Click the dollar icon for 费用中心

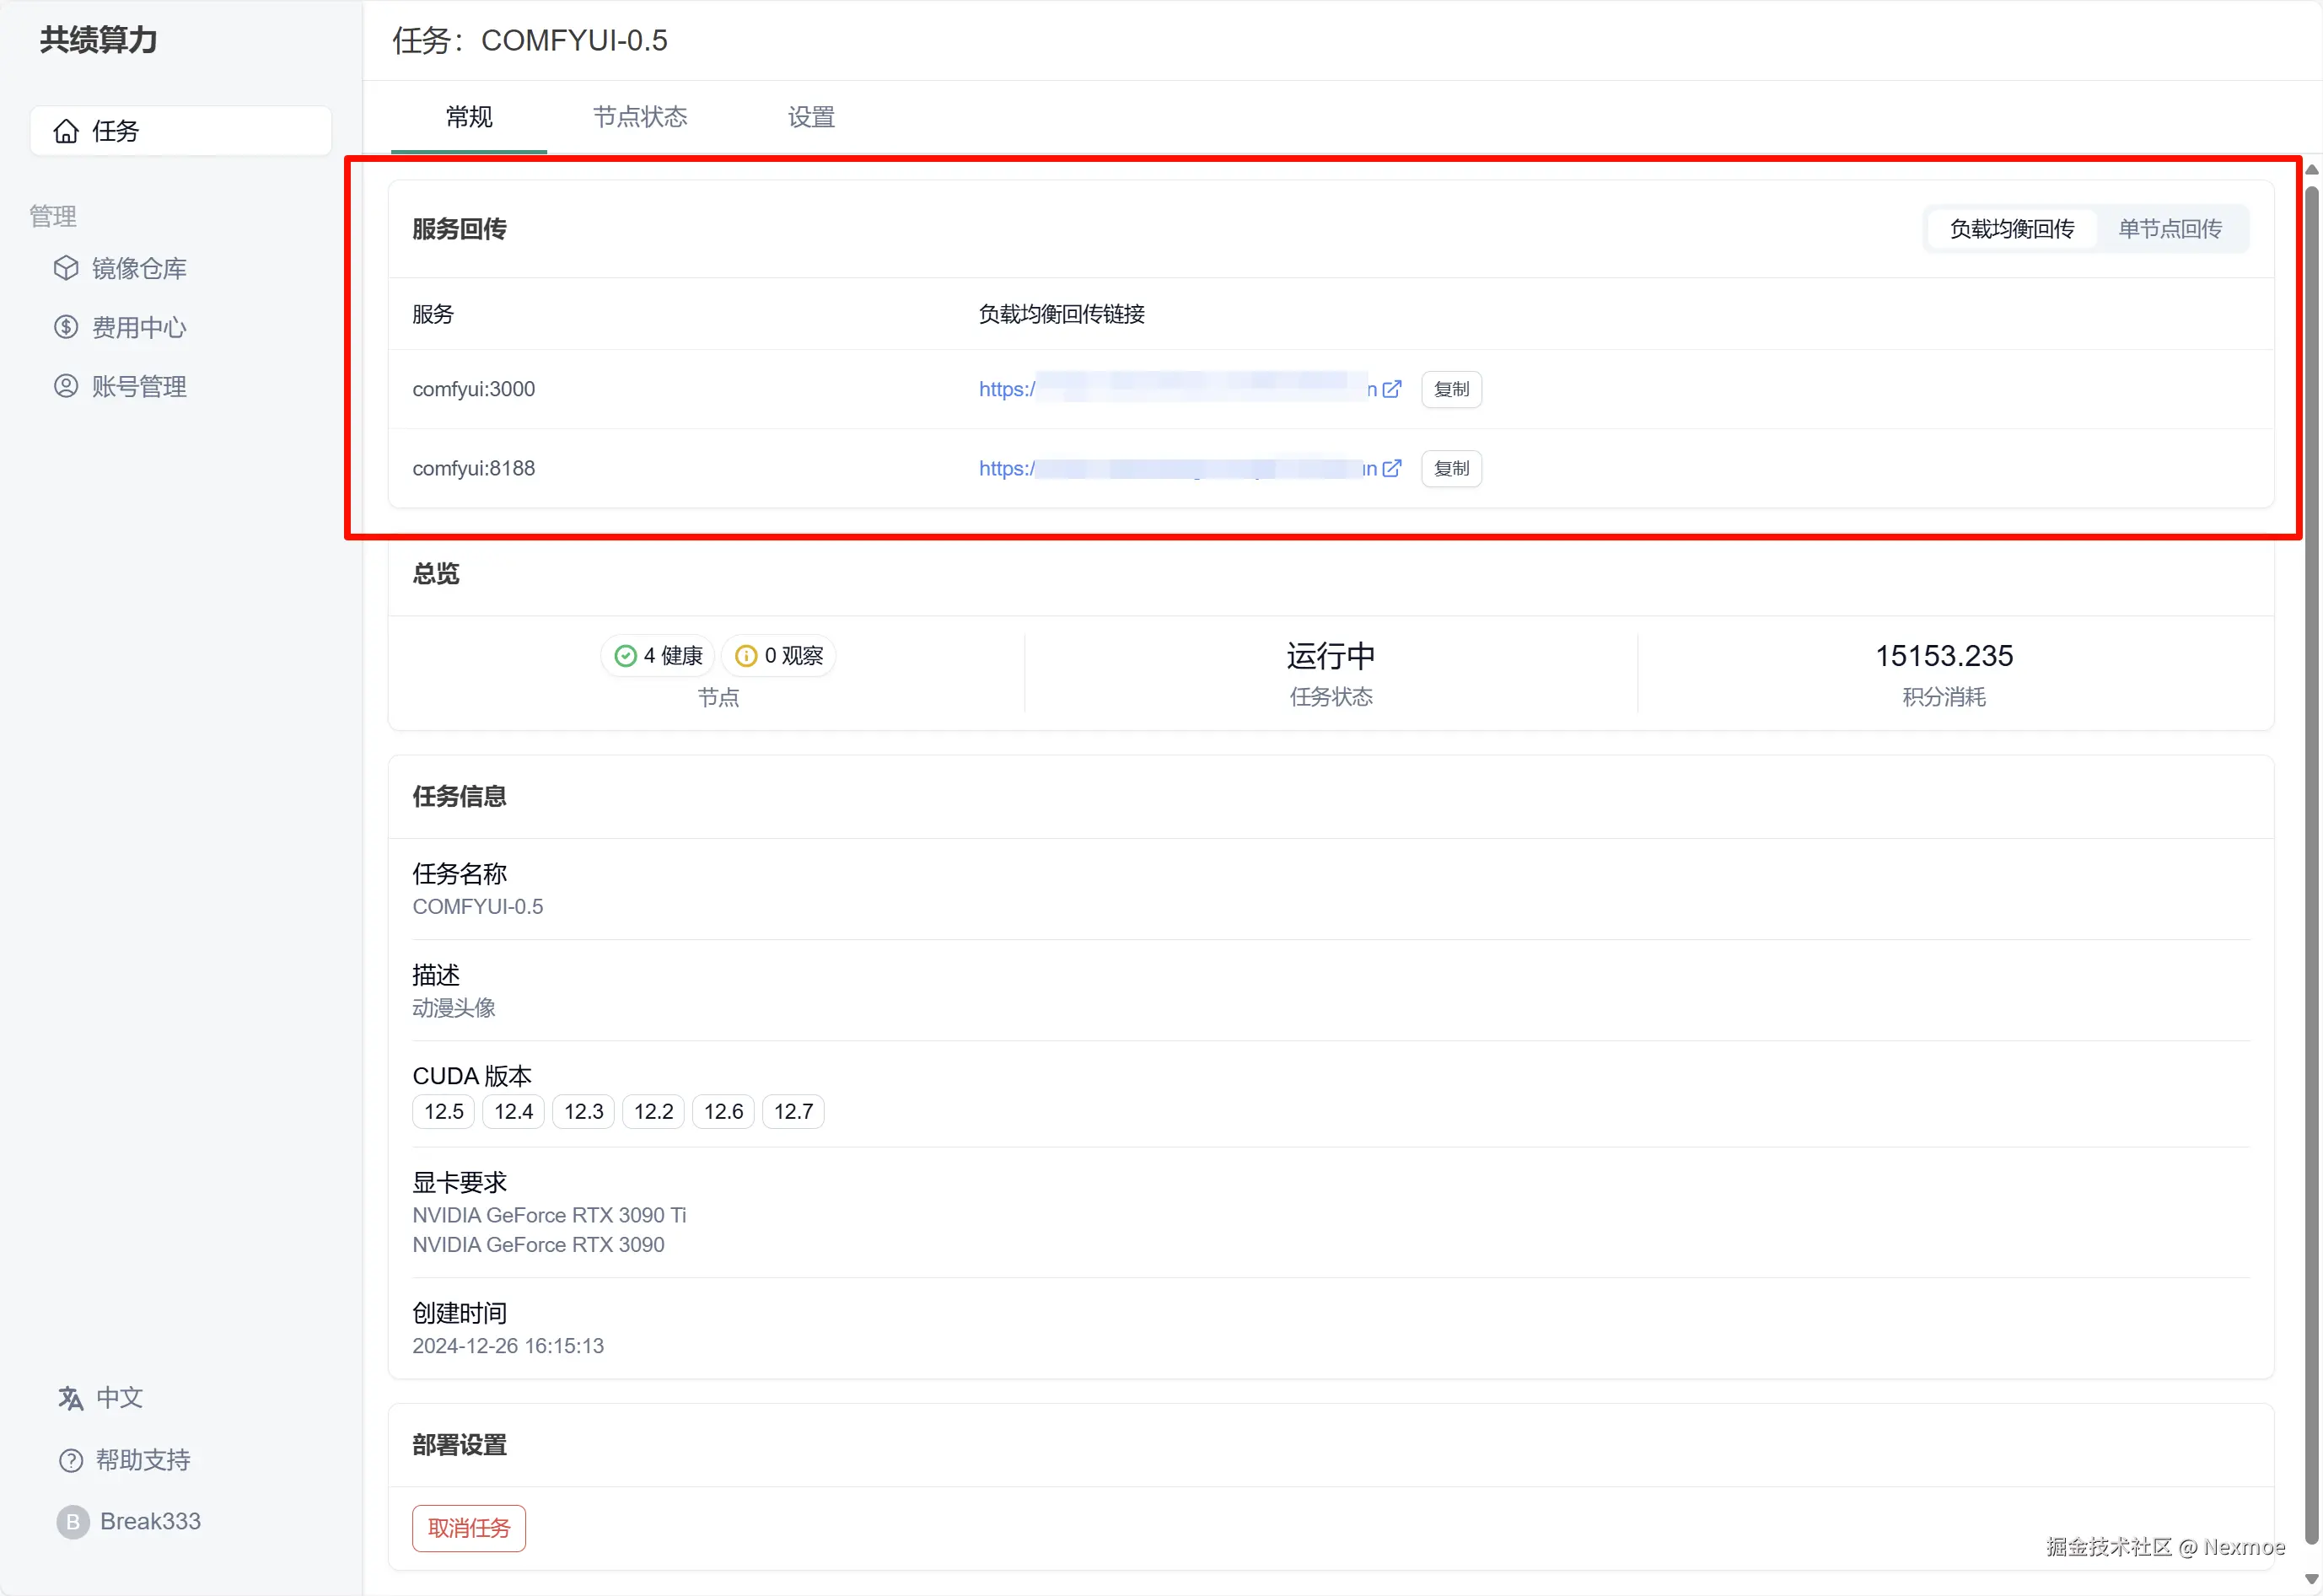[x=66, y=327]
